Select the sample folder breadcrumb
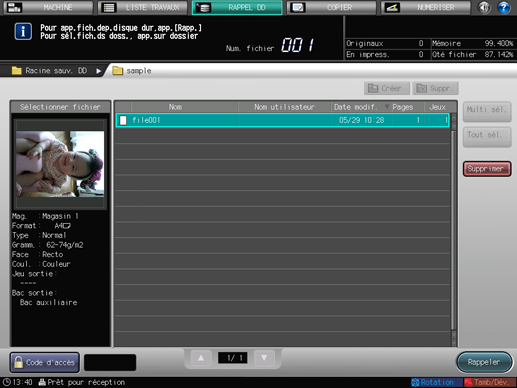 click(132, 71)
